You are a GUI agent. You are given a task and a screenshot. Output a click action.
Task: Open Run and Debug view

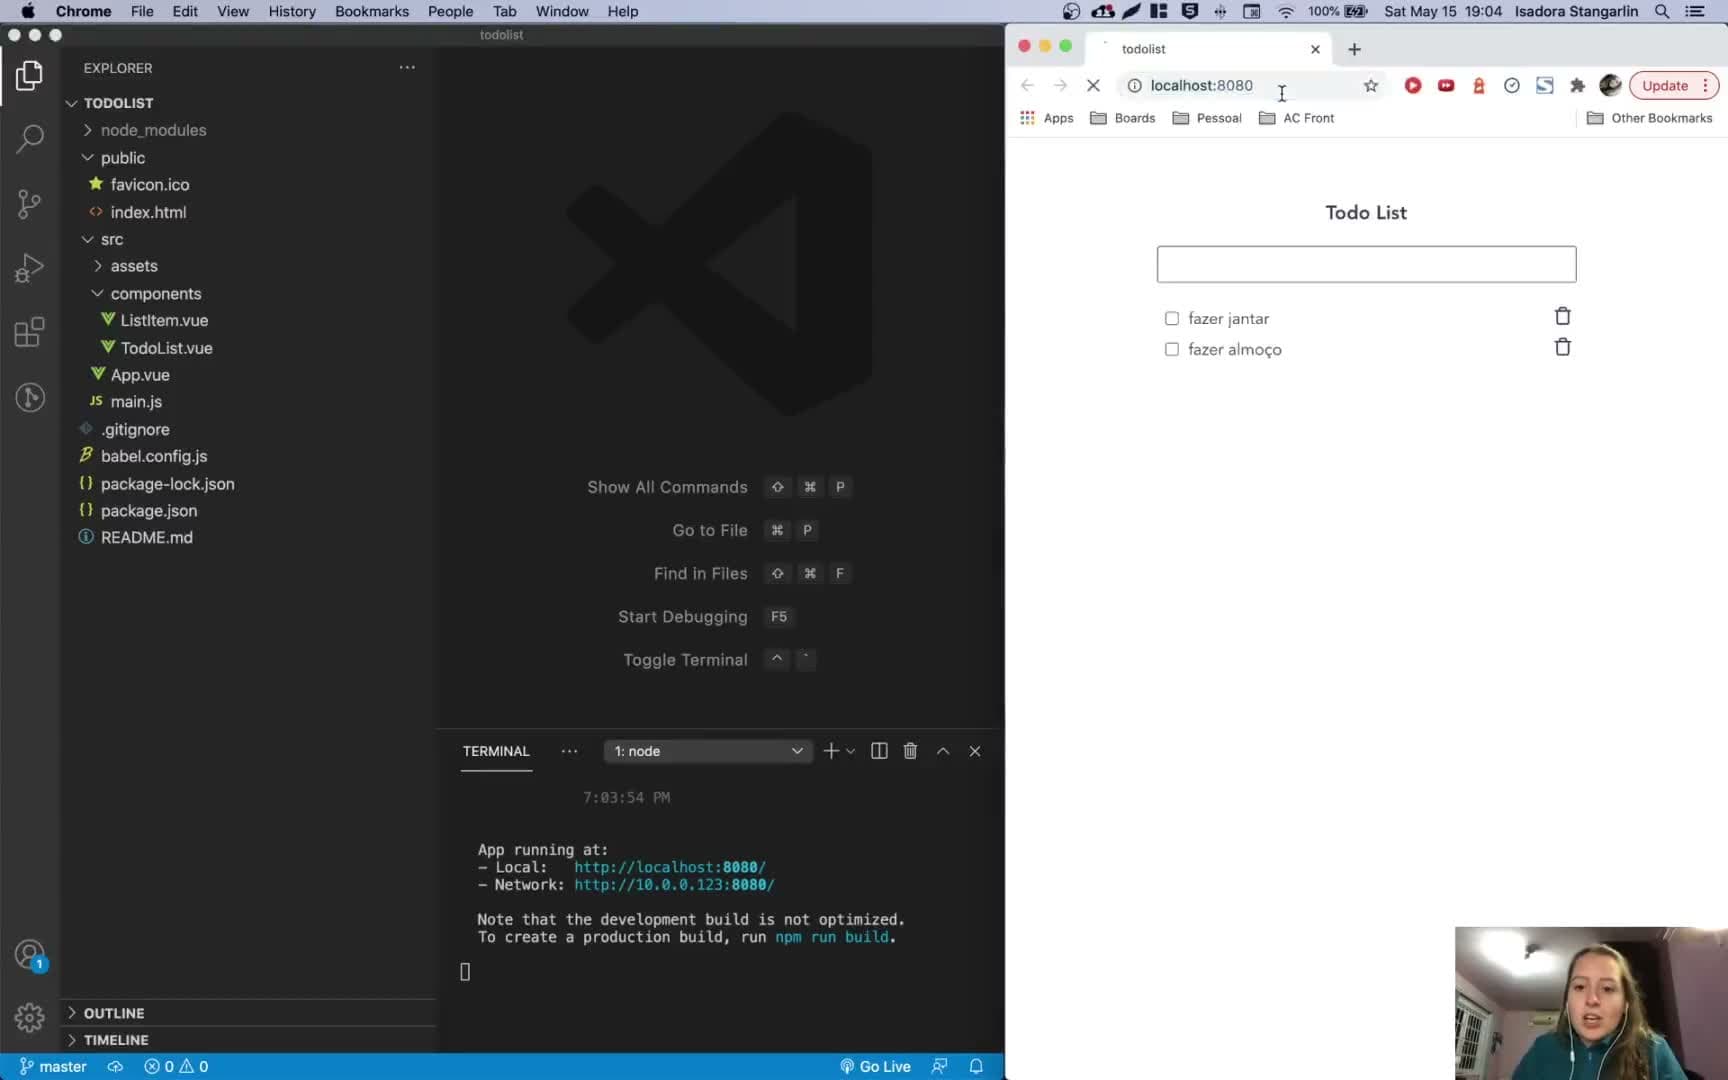(30, 268)
